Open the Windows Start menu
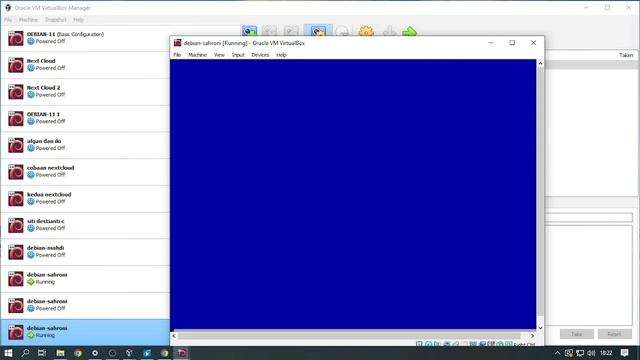 [x=8, y=353]
